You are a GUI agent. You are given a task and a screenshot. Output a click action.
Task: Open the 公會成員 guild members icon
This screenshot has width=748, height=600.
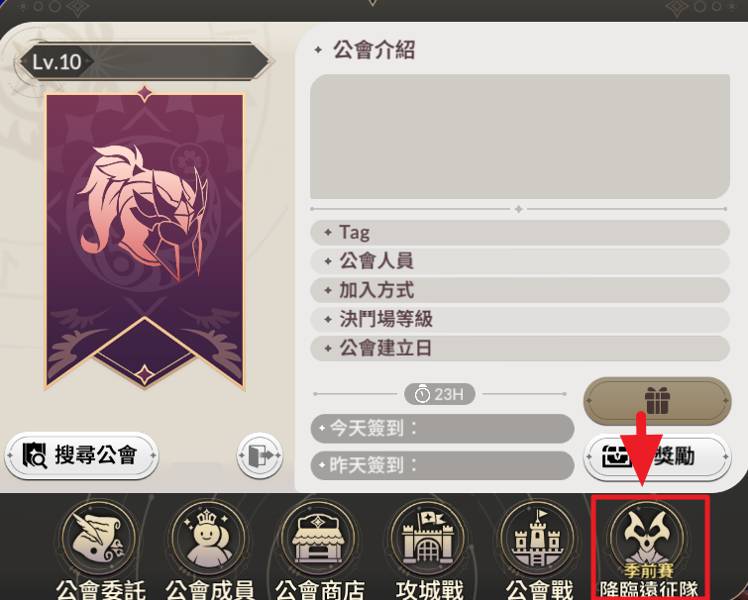coord(209,538)
